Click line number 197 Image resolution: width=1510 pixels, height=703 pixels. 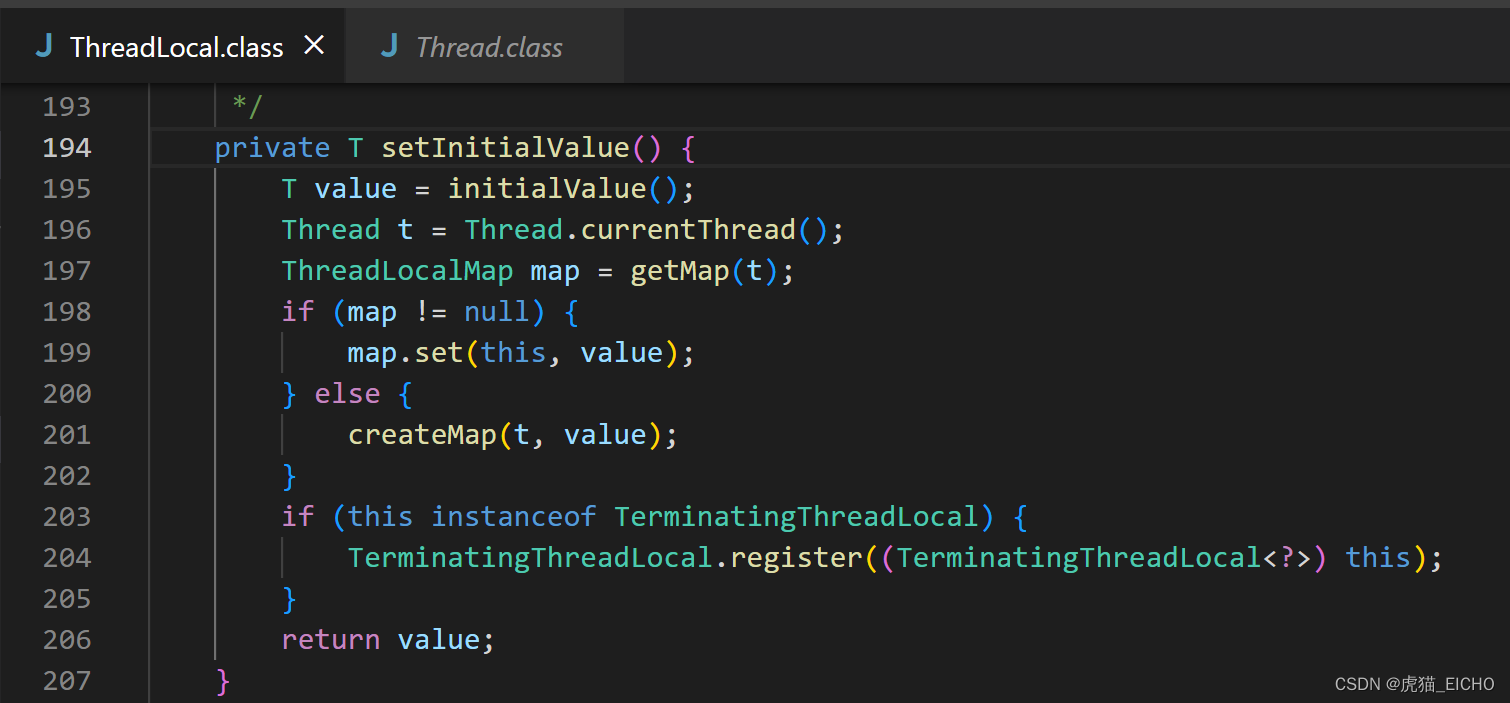point(67,270)
